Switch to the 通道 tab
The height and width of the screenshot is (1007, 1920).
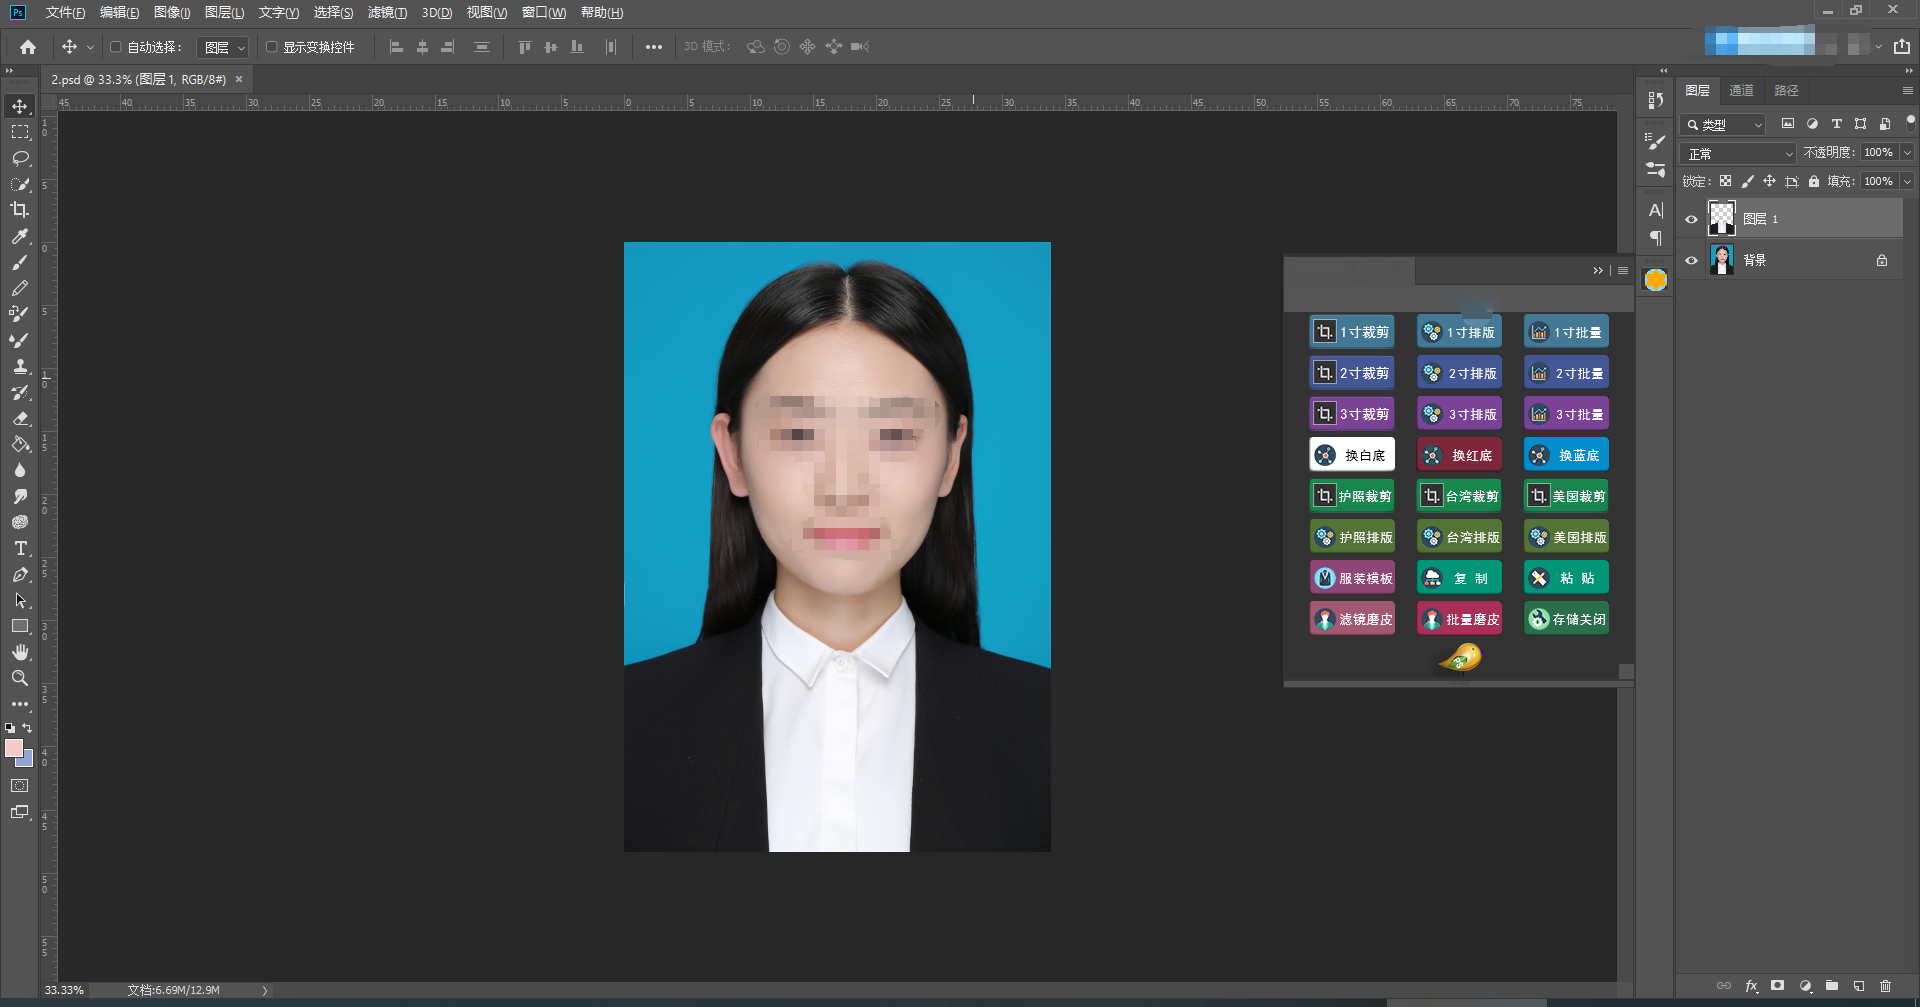1741,91
